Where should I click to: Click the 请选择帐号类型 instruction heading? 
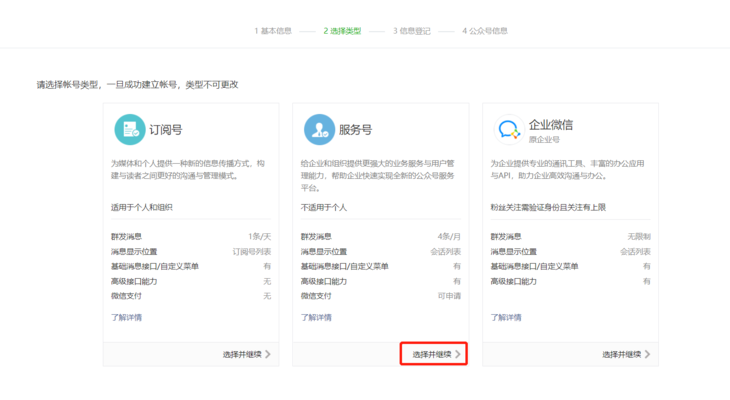click(137, 84)
